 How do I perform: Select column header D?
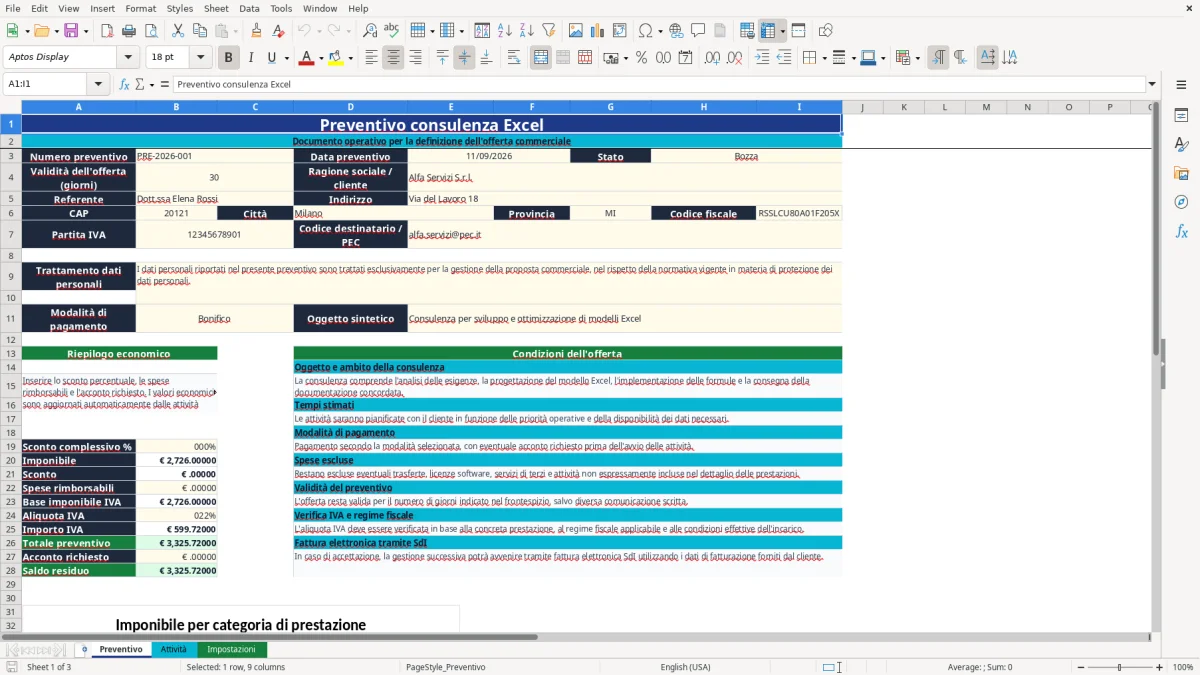(350, 106)
